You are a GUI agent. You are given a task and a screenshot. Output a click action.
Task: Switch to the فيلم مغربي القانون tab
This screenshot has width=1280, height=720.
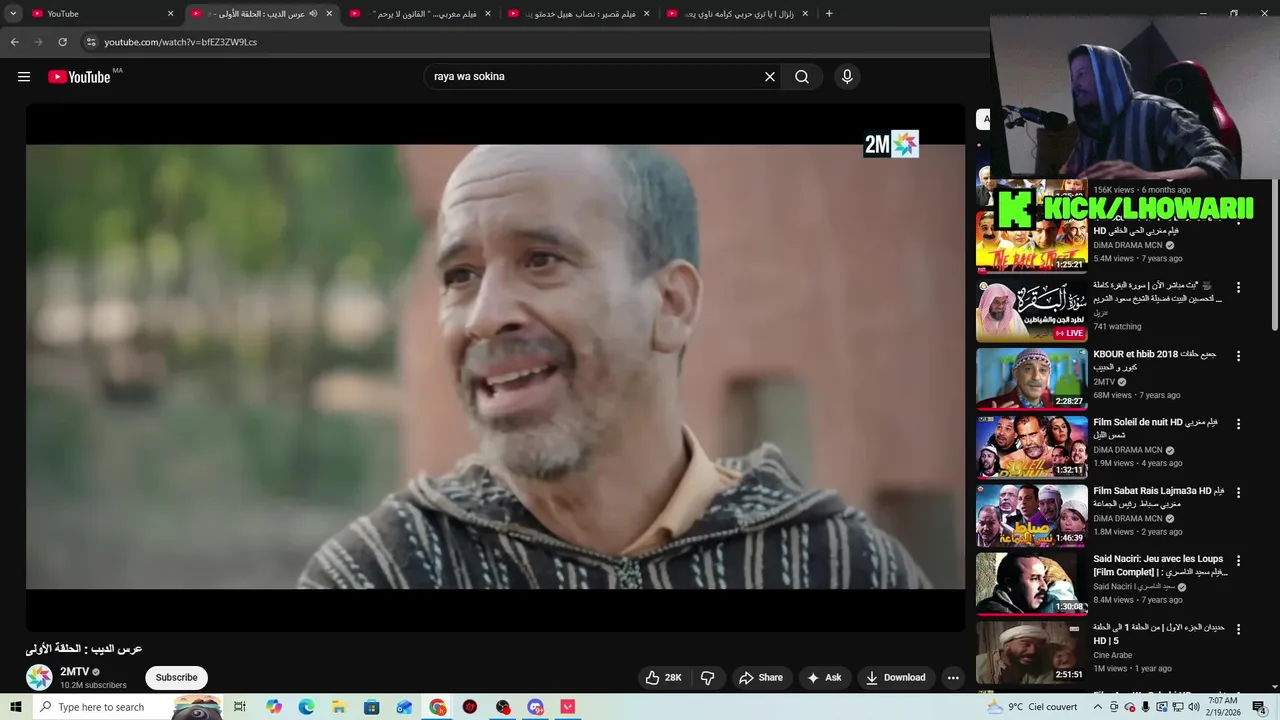coord(420,14)
